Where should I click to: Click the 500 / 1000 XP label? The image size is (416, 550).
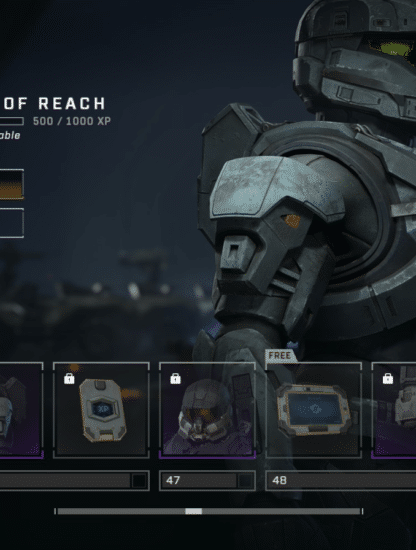click(x=72, y=121)
